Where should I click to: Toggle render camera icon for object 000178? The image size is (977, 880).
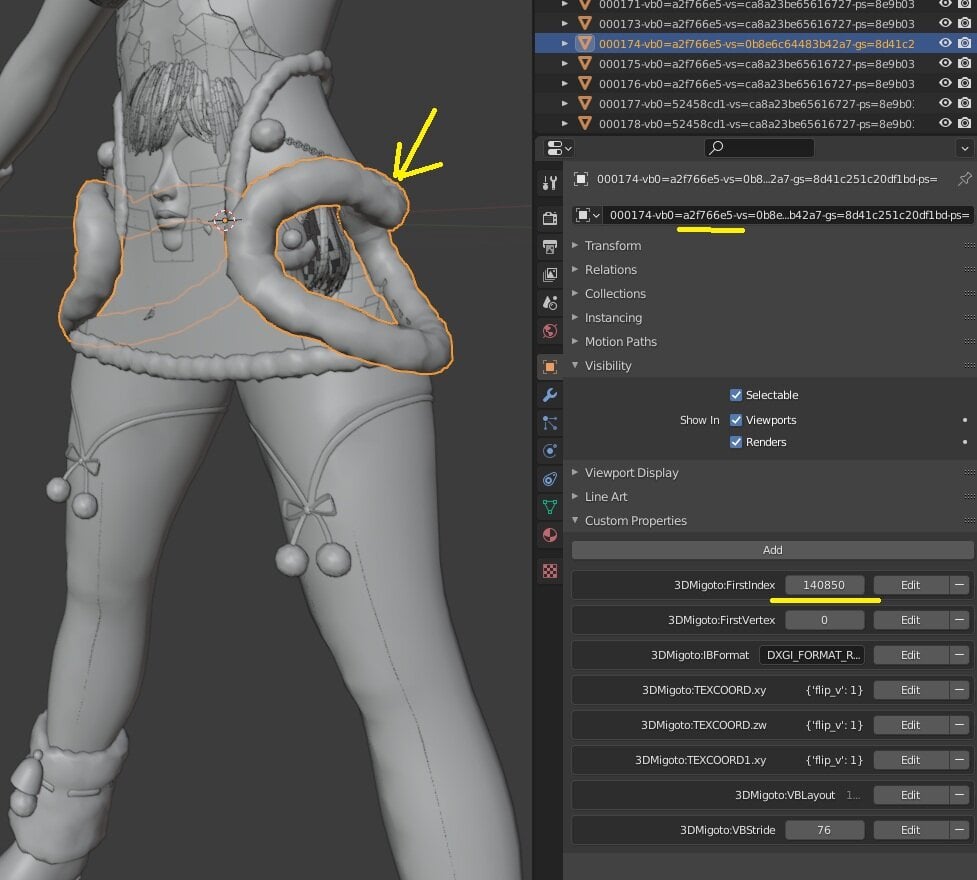[x=965, y=123]
